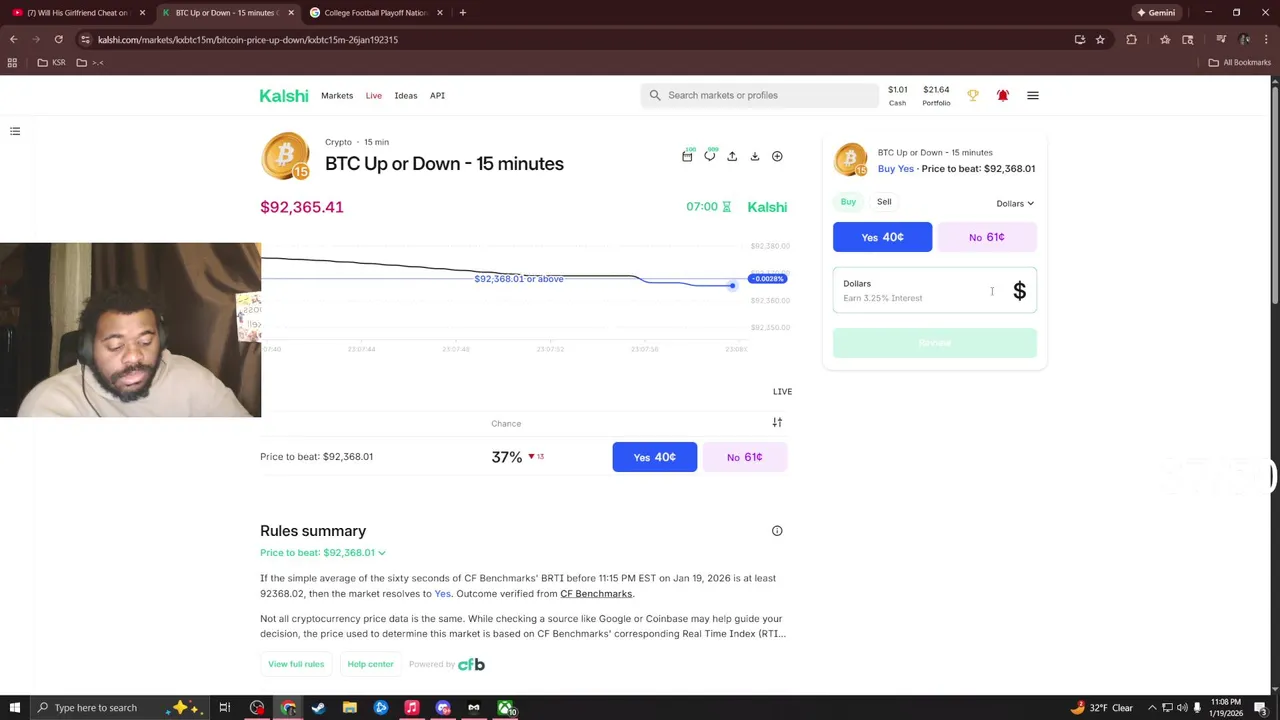Click Yes 40¢ button below the chart
The height and width of the screenshot is (720, 1280).
pos(655,457)
